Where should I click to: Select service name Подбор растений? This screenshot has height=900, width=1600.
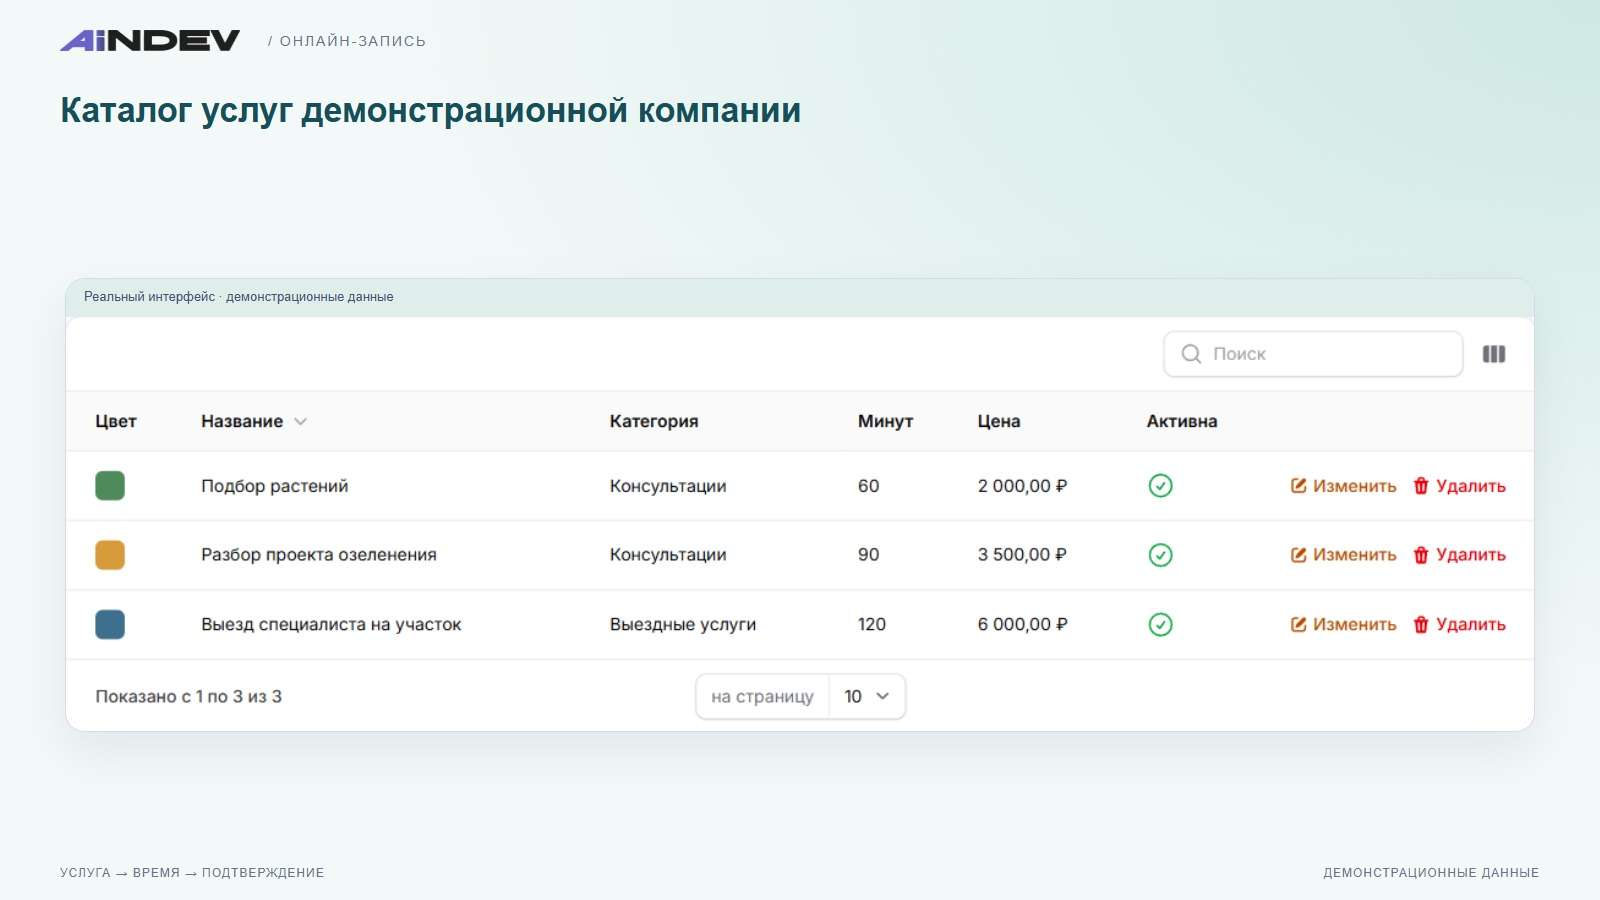(275, 486)
